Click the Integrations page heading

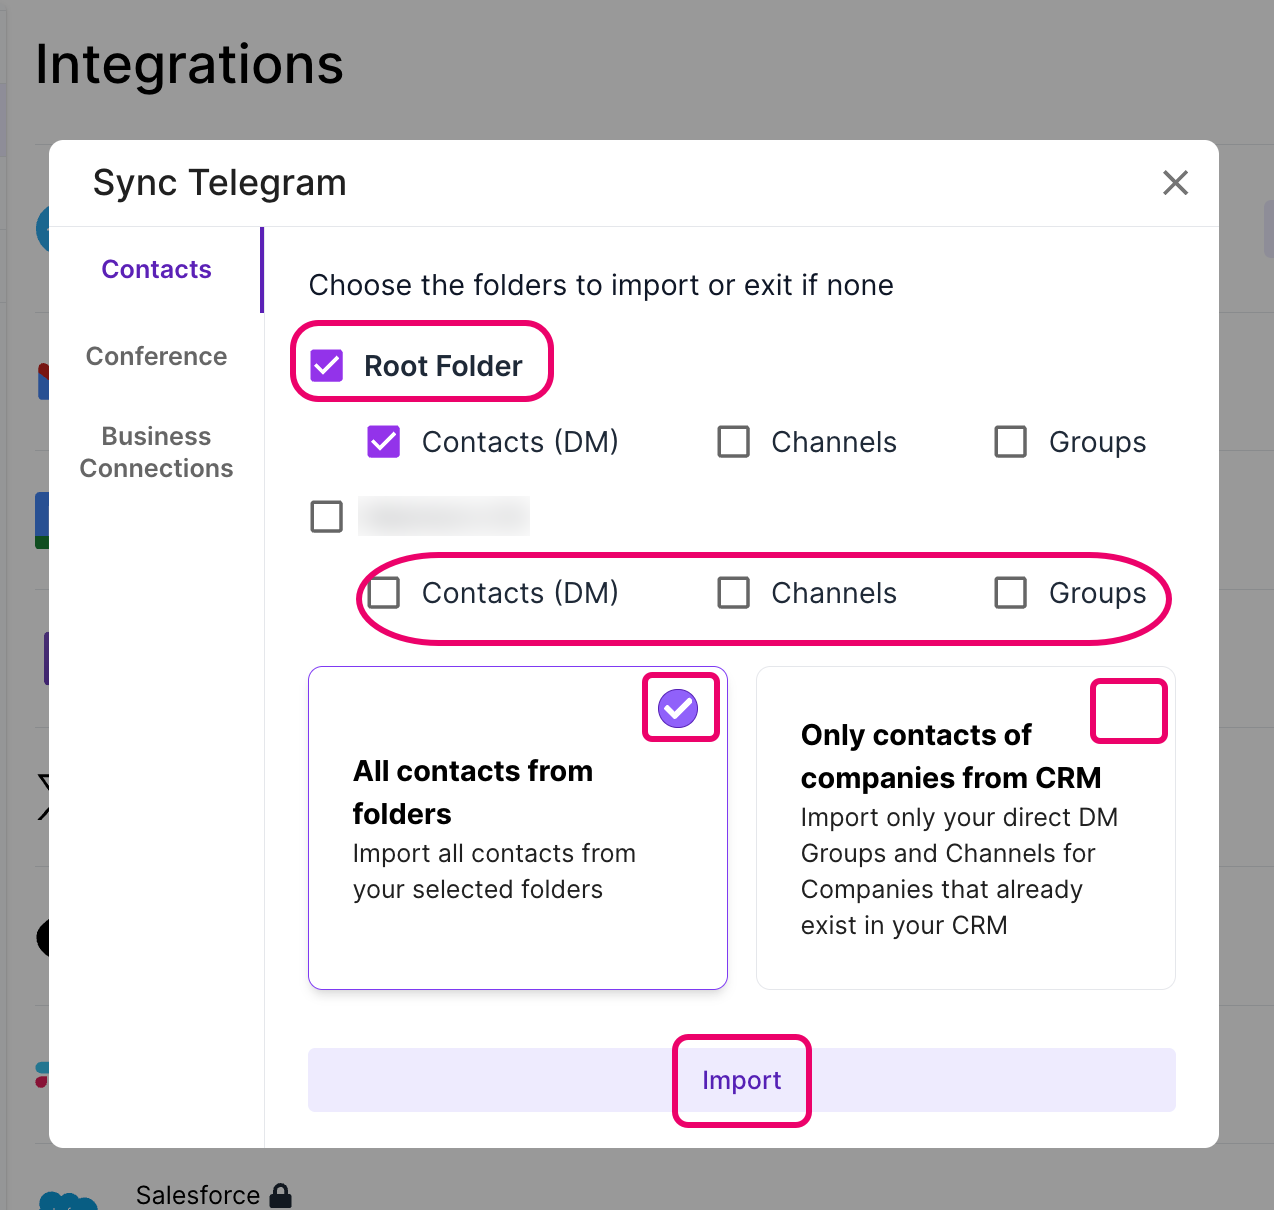coord(190,65)
